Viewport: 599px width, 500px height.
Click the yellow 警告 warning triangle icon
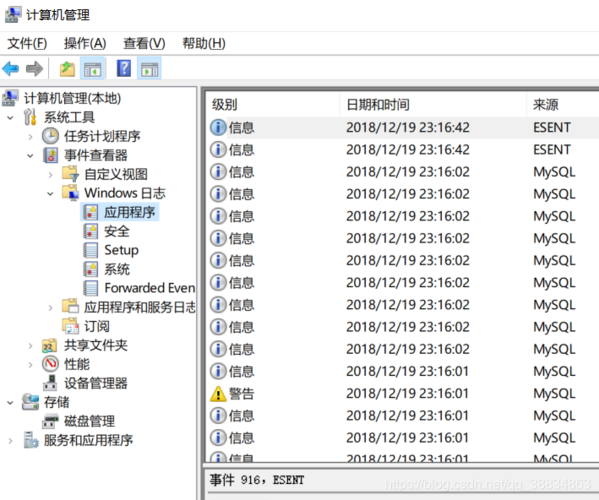pyautogui.click(x=219, y=393)
